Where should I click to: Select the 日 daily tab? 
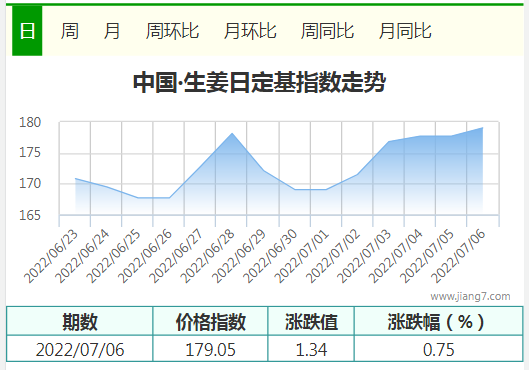pyautogui.click(x=27, y=31)
